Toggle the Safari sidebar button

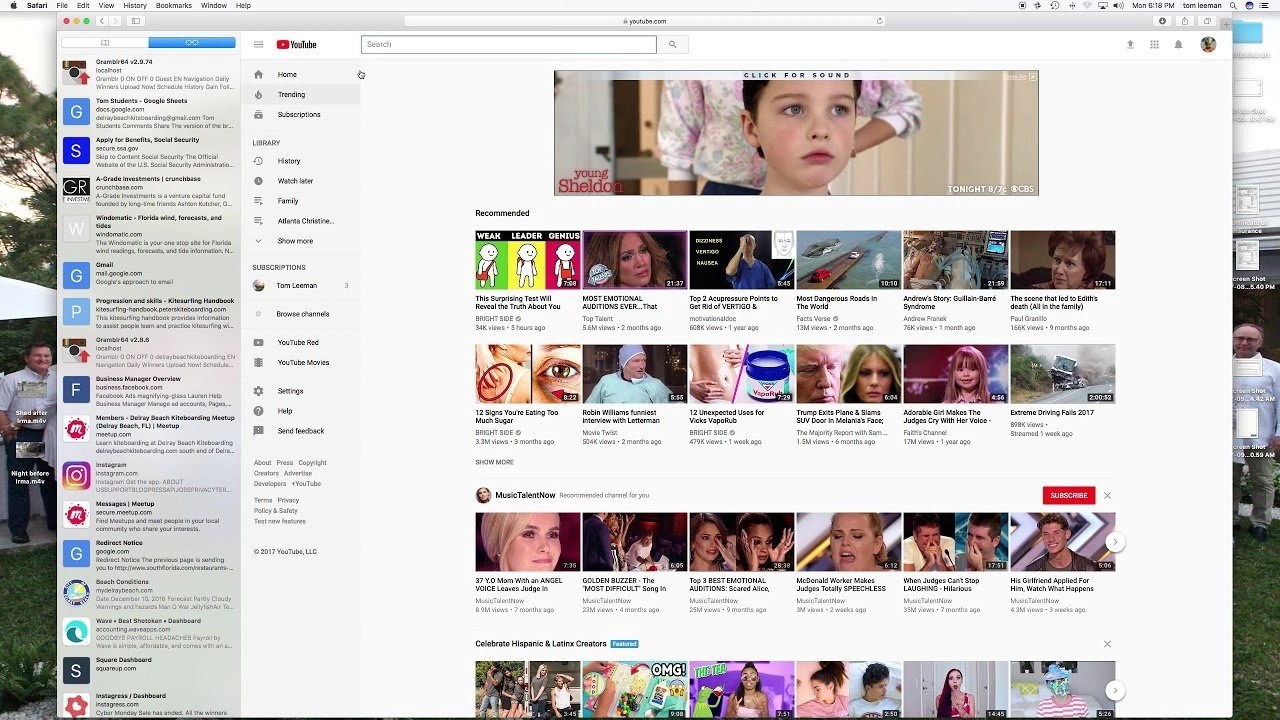136,21
